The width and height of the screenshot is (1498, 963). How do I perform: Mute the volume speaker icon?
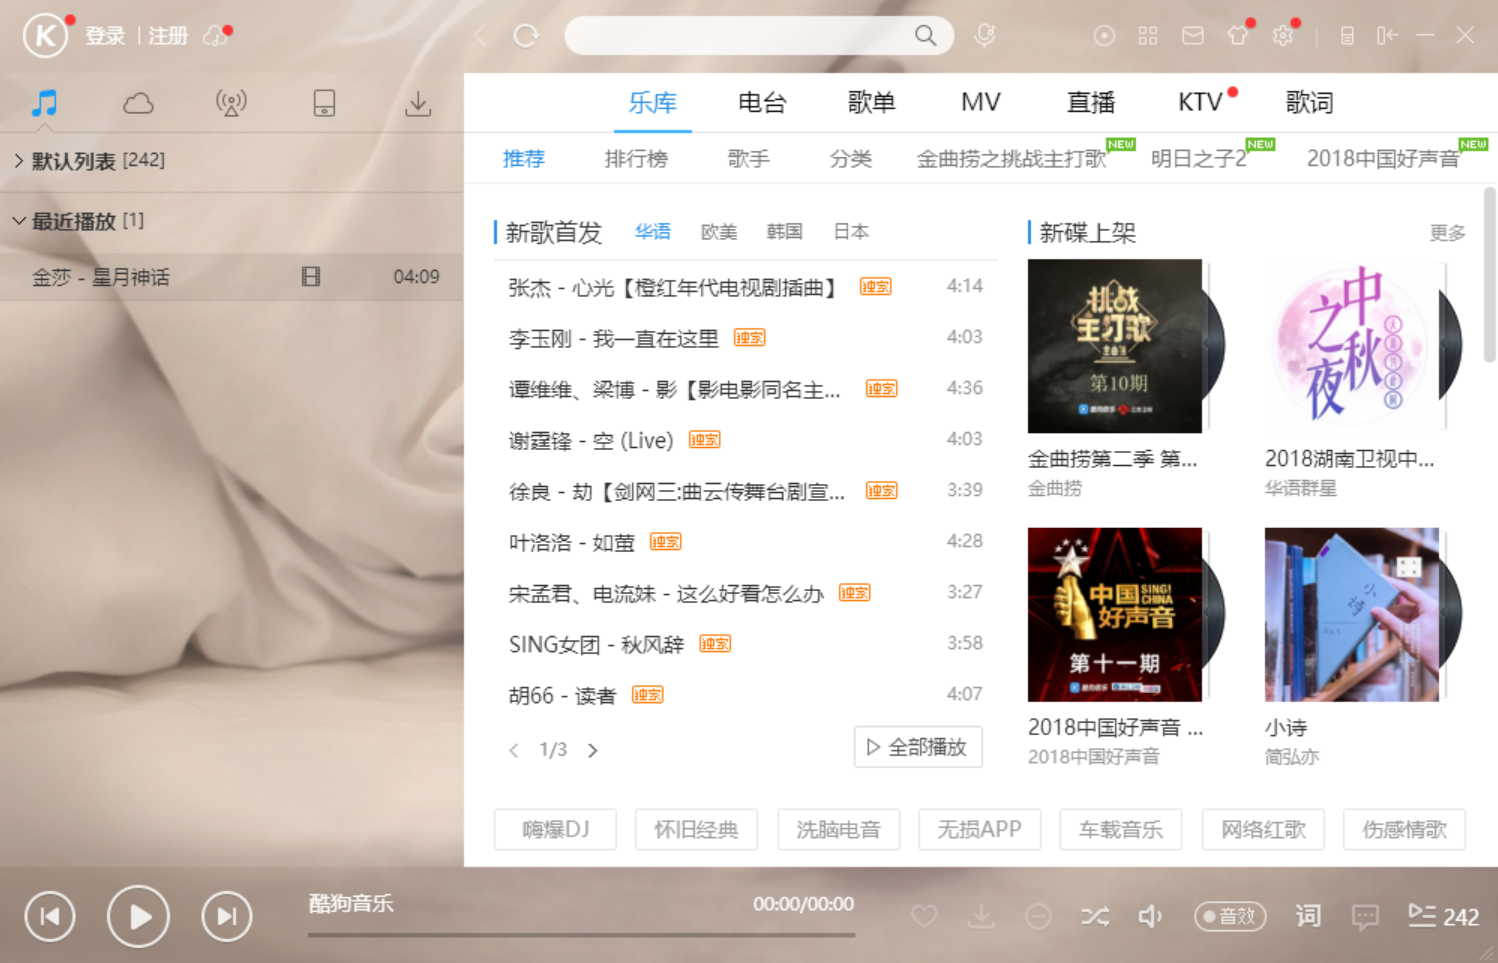(x=1151, y=916)
